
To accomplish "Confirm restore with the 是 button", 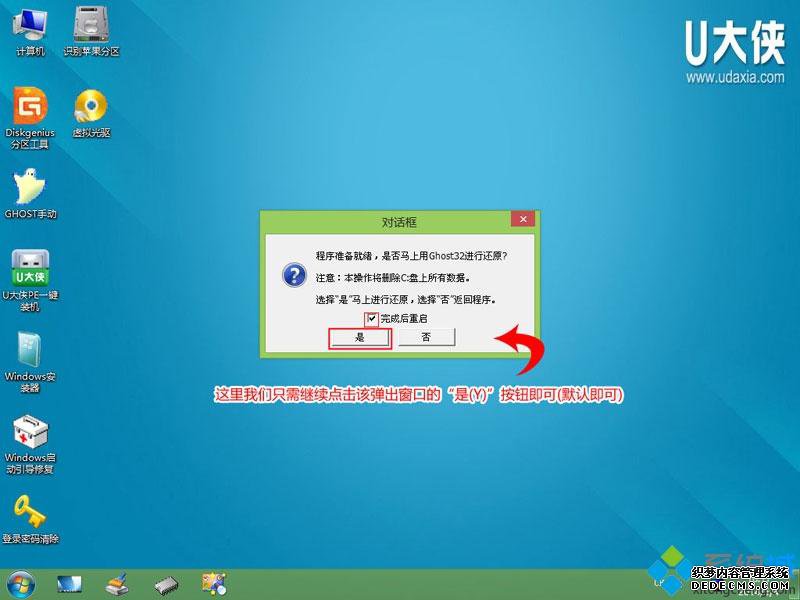I will pyautogui.click(x=360, y=338).
